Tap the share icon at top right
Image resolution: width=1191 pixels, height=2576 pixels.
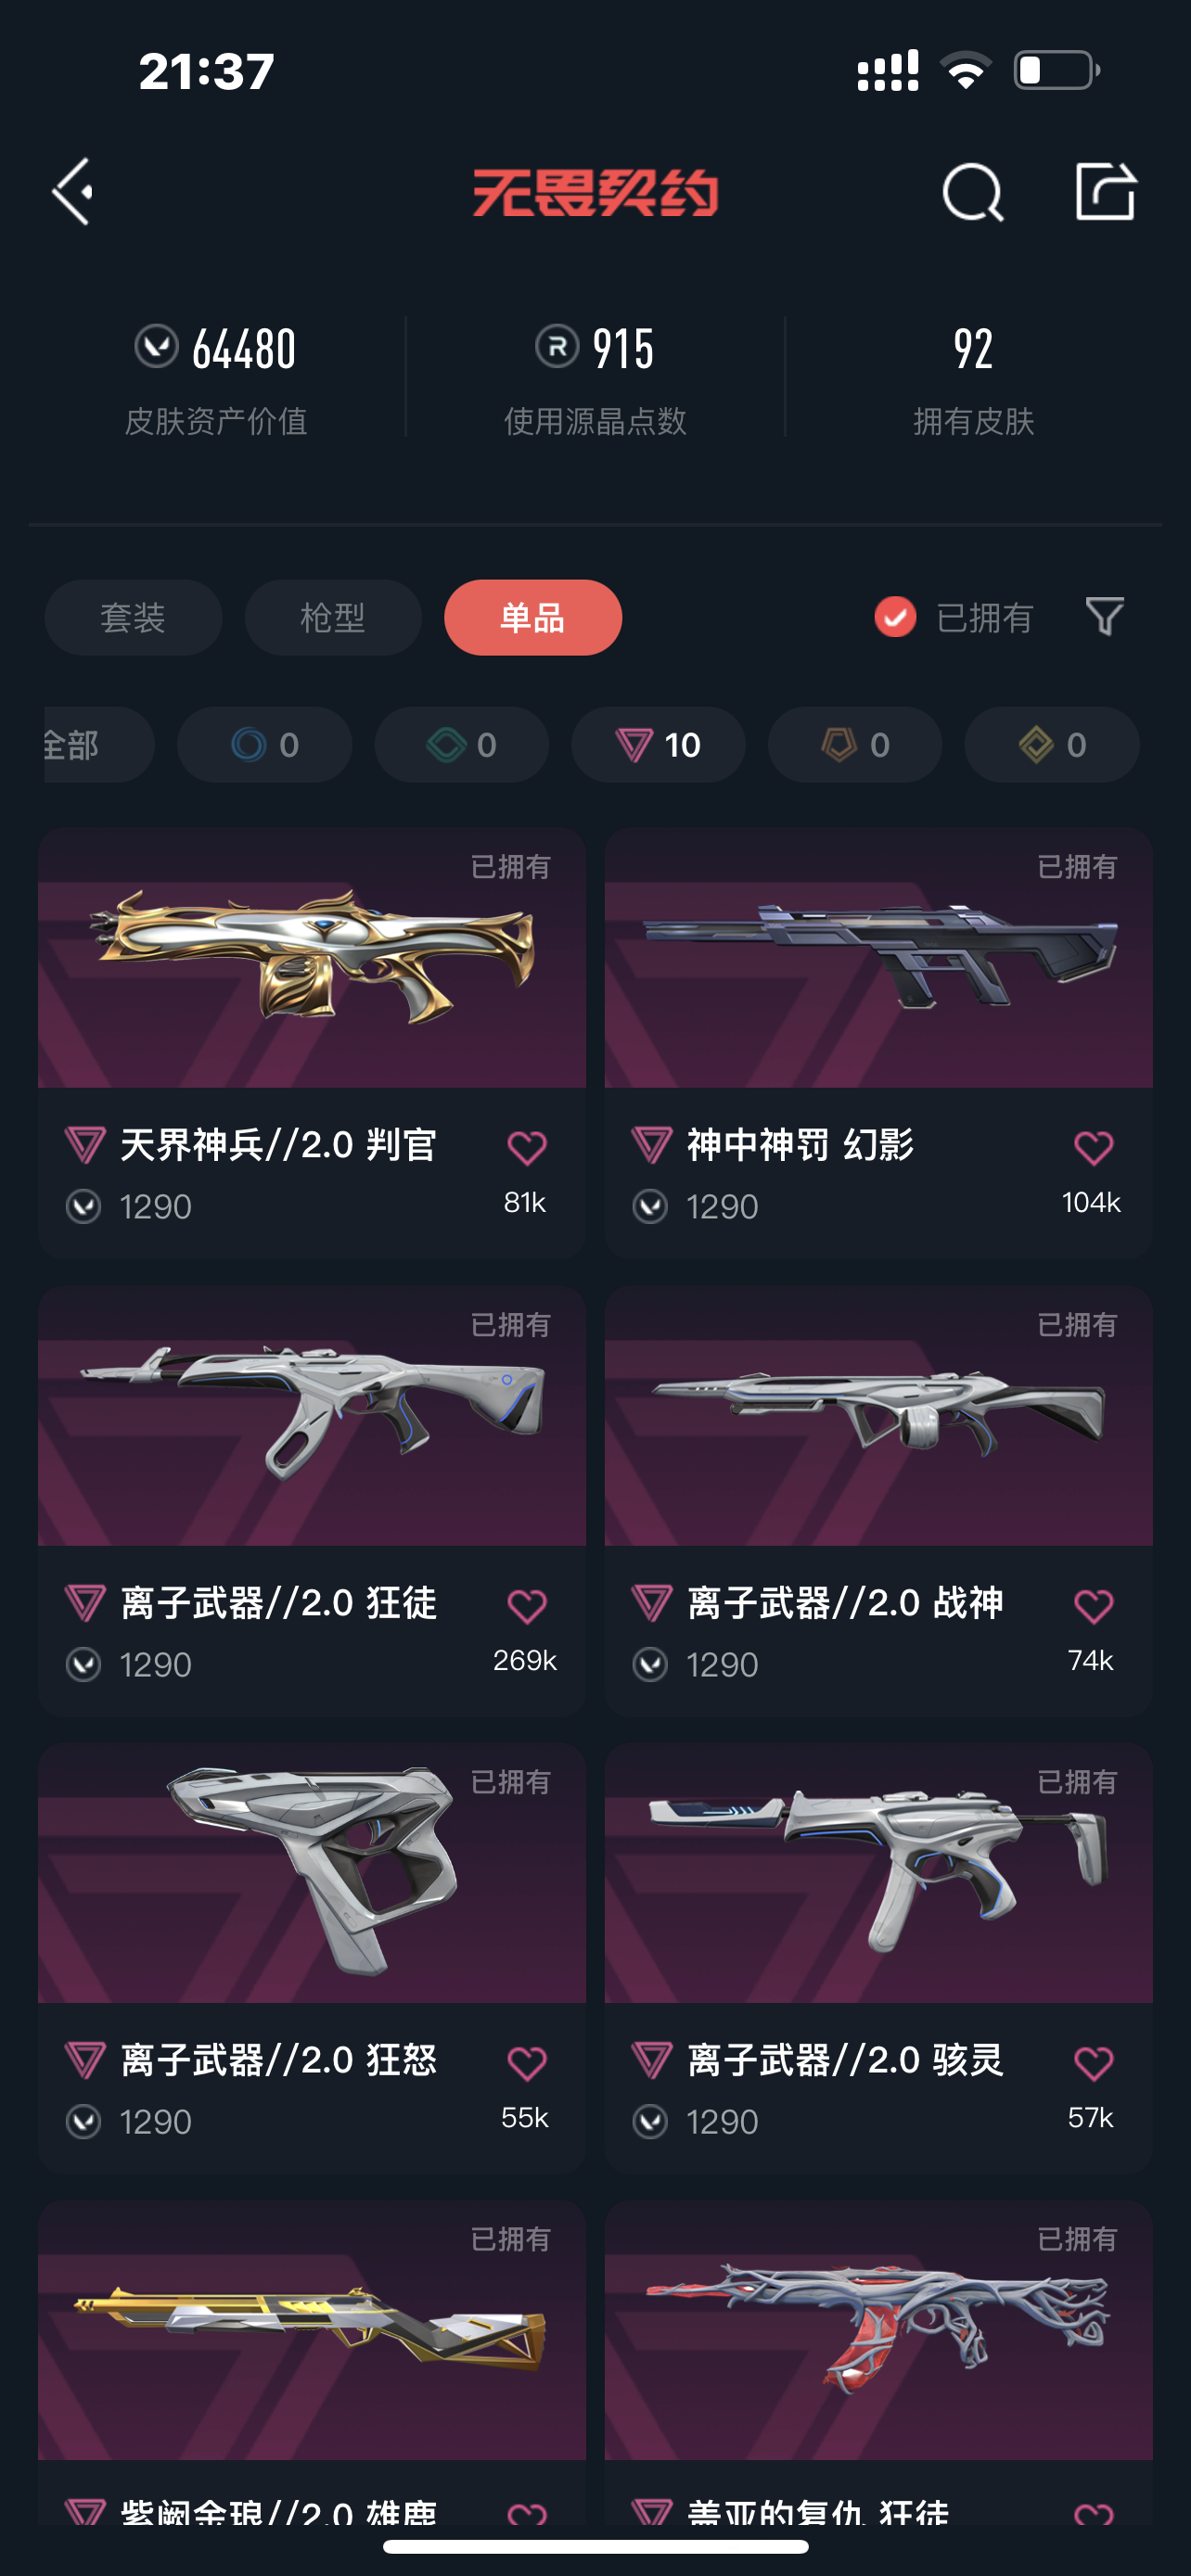1105,191
